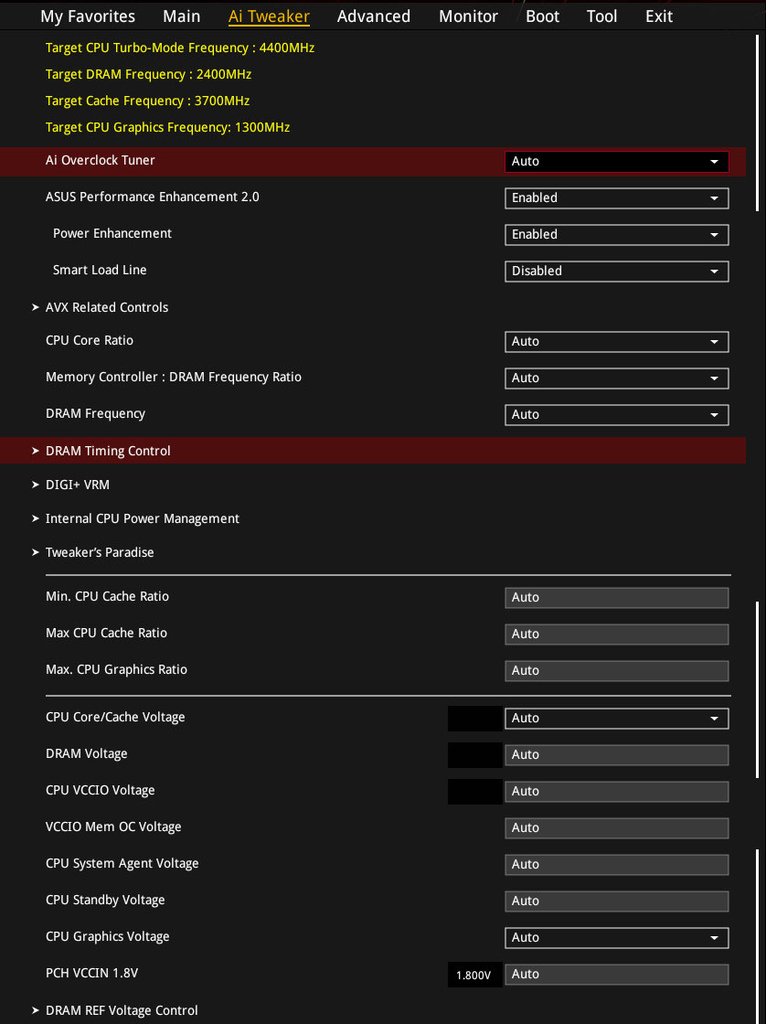Click the 1.800V PCH VCCIN reading
The image size is (766, 1024).
pyautogui.click(x=474, y=975)
